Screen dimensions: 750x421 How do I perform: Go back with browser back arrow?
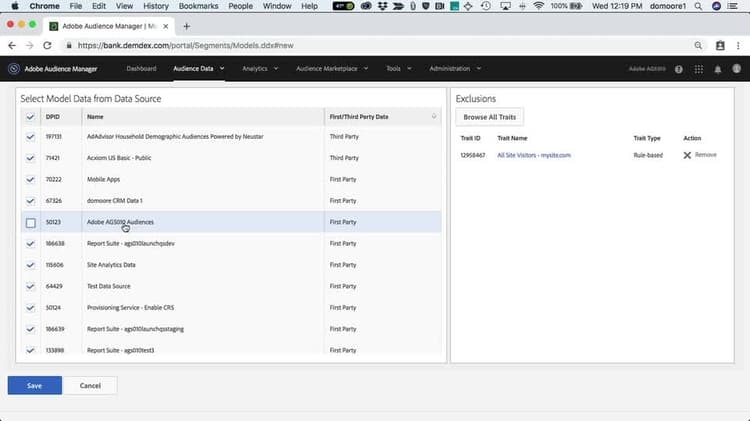tap(12, 45)
